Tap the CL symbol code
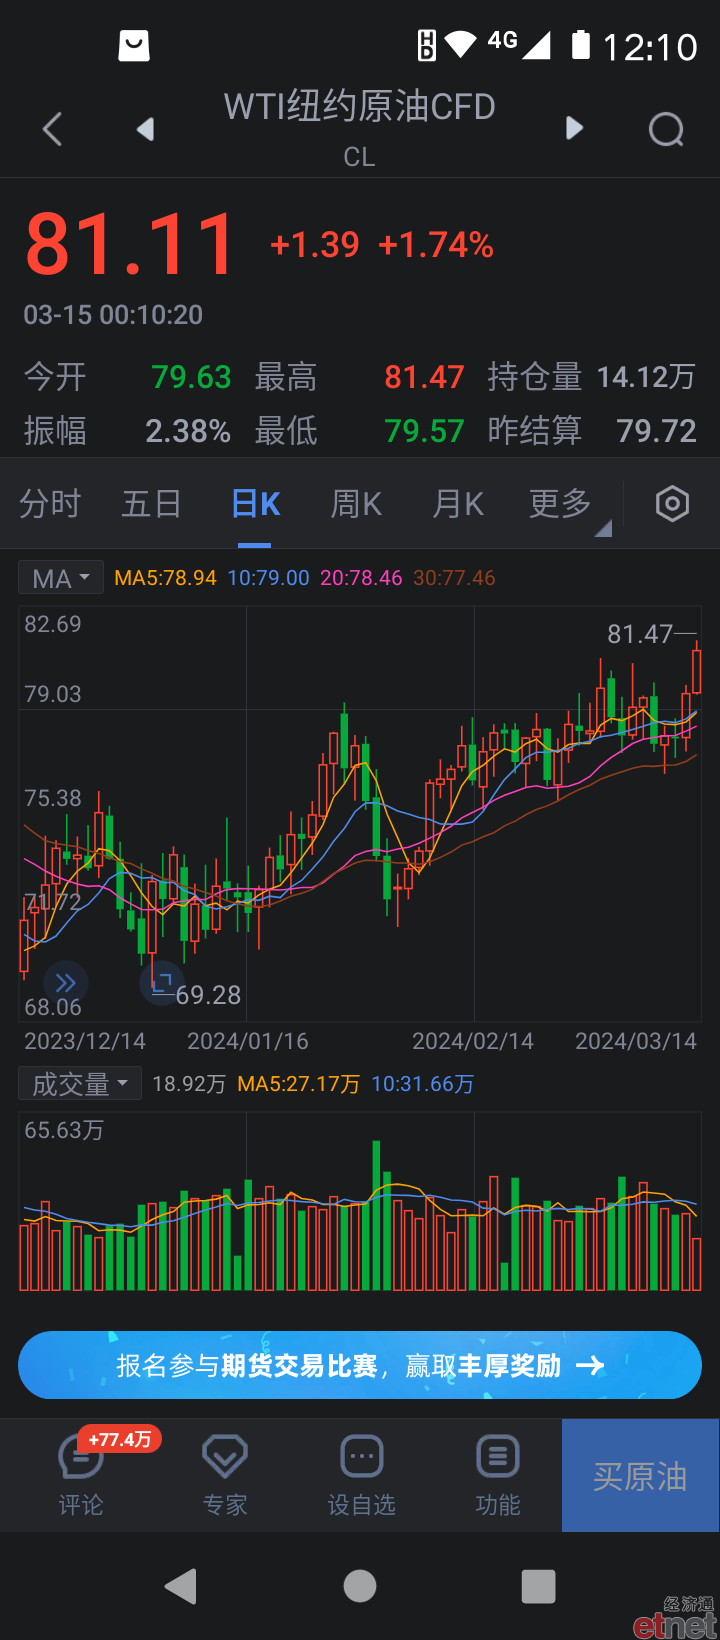This screenshot has width=720, height=1640. (360, 157)
